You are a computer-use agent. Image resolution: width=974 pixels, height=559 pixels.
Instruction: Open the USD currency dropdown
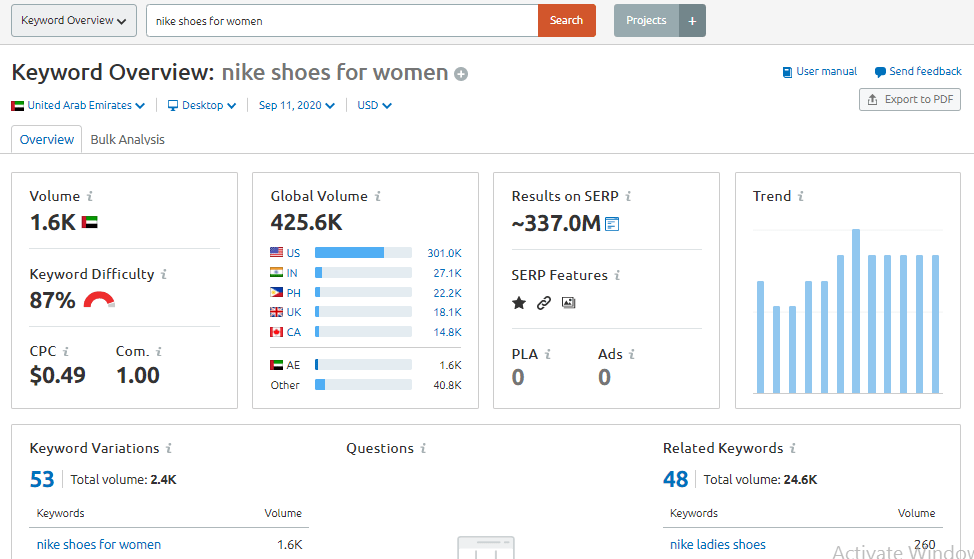(x=374, y=105)
